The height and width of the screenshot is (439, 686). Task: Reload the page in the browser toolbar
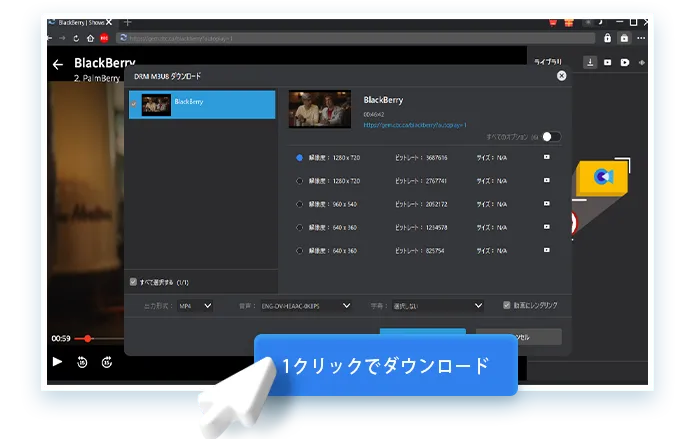pyautogui.click(x=76, y=39)
